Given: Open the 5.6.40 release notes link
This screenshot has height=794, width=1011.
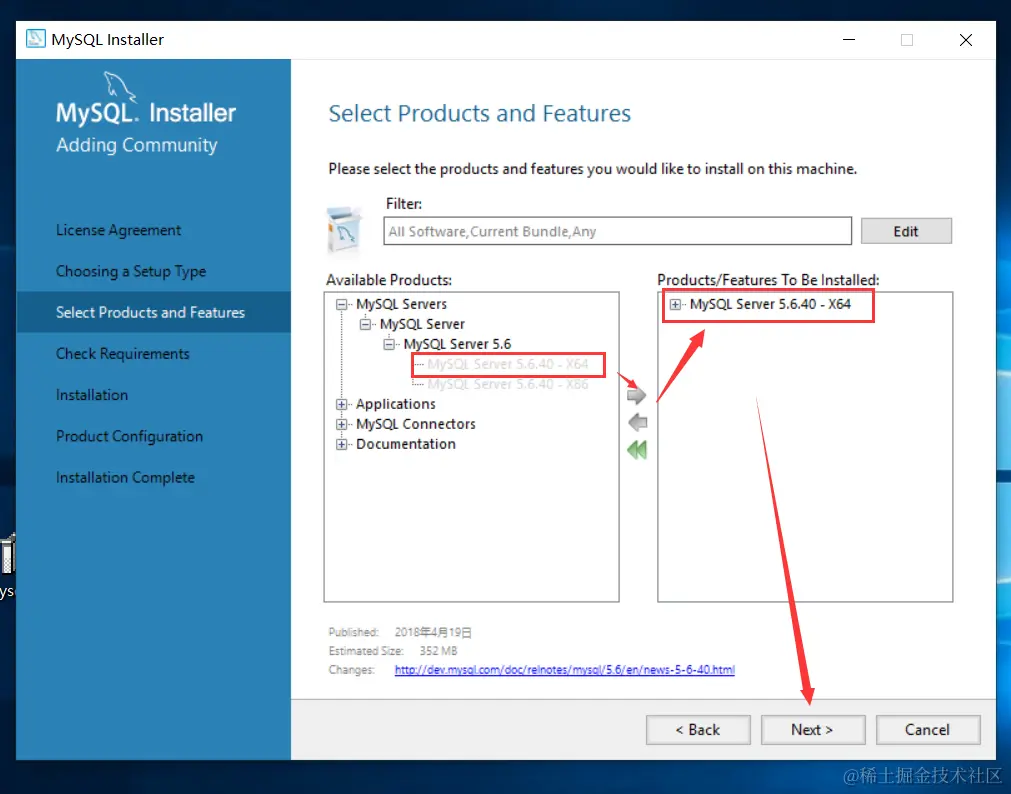Looking at the screenshot, I should coord(564,670).
